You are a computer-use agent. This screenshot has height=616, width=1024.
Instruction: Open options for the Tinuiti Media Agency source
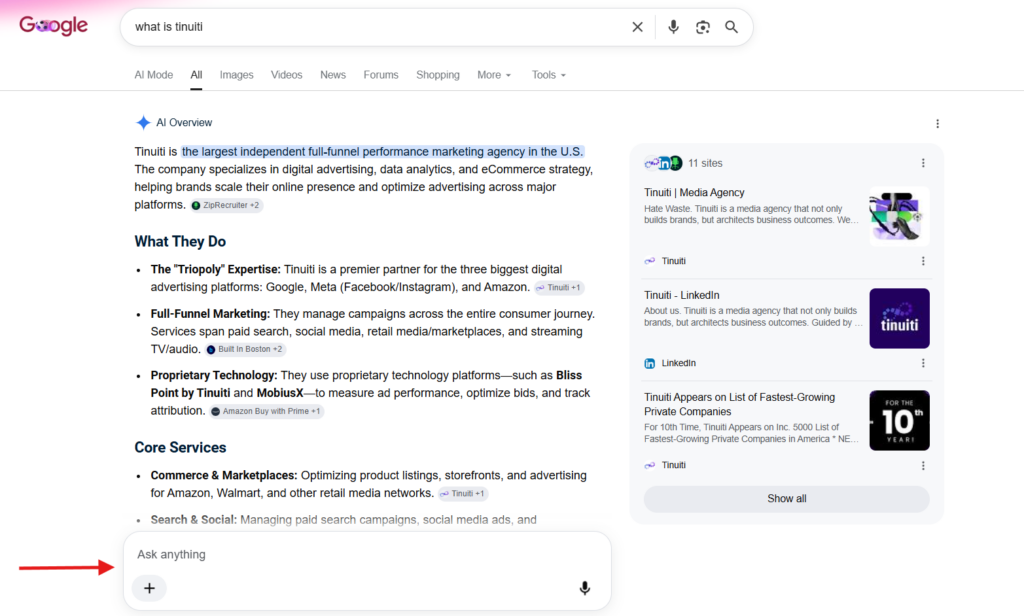[923, 261]
